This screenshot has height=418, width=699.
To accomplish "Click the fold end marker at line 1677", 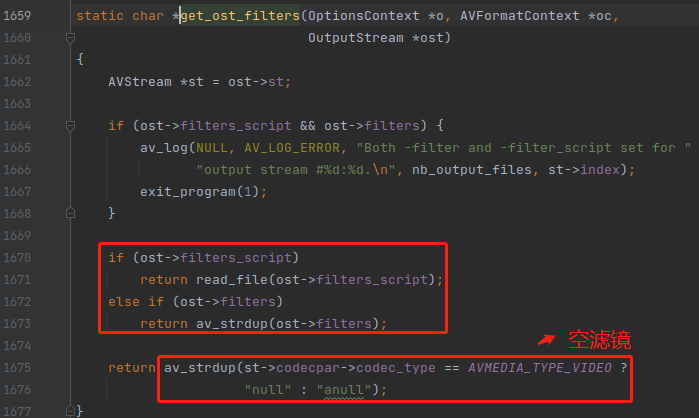I will tap(69, 410).
